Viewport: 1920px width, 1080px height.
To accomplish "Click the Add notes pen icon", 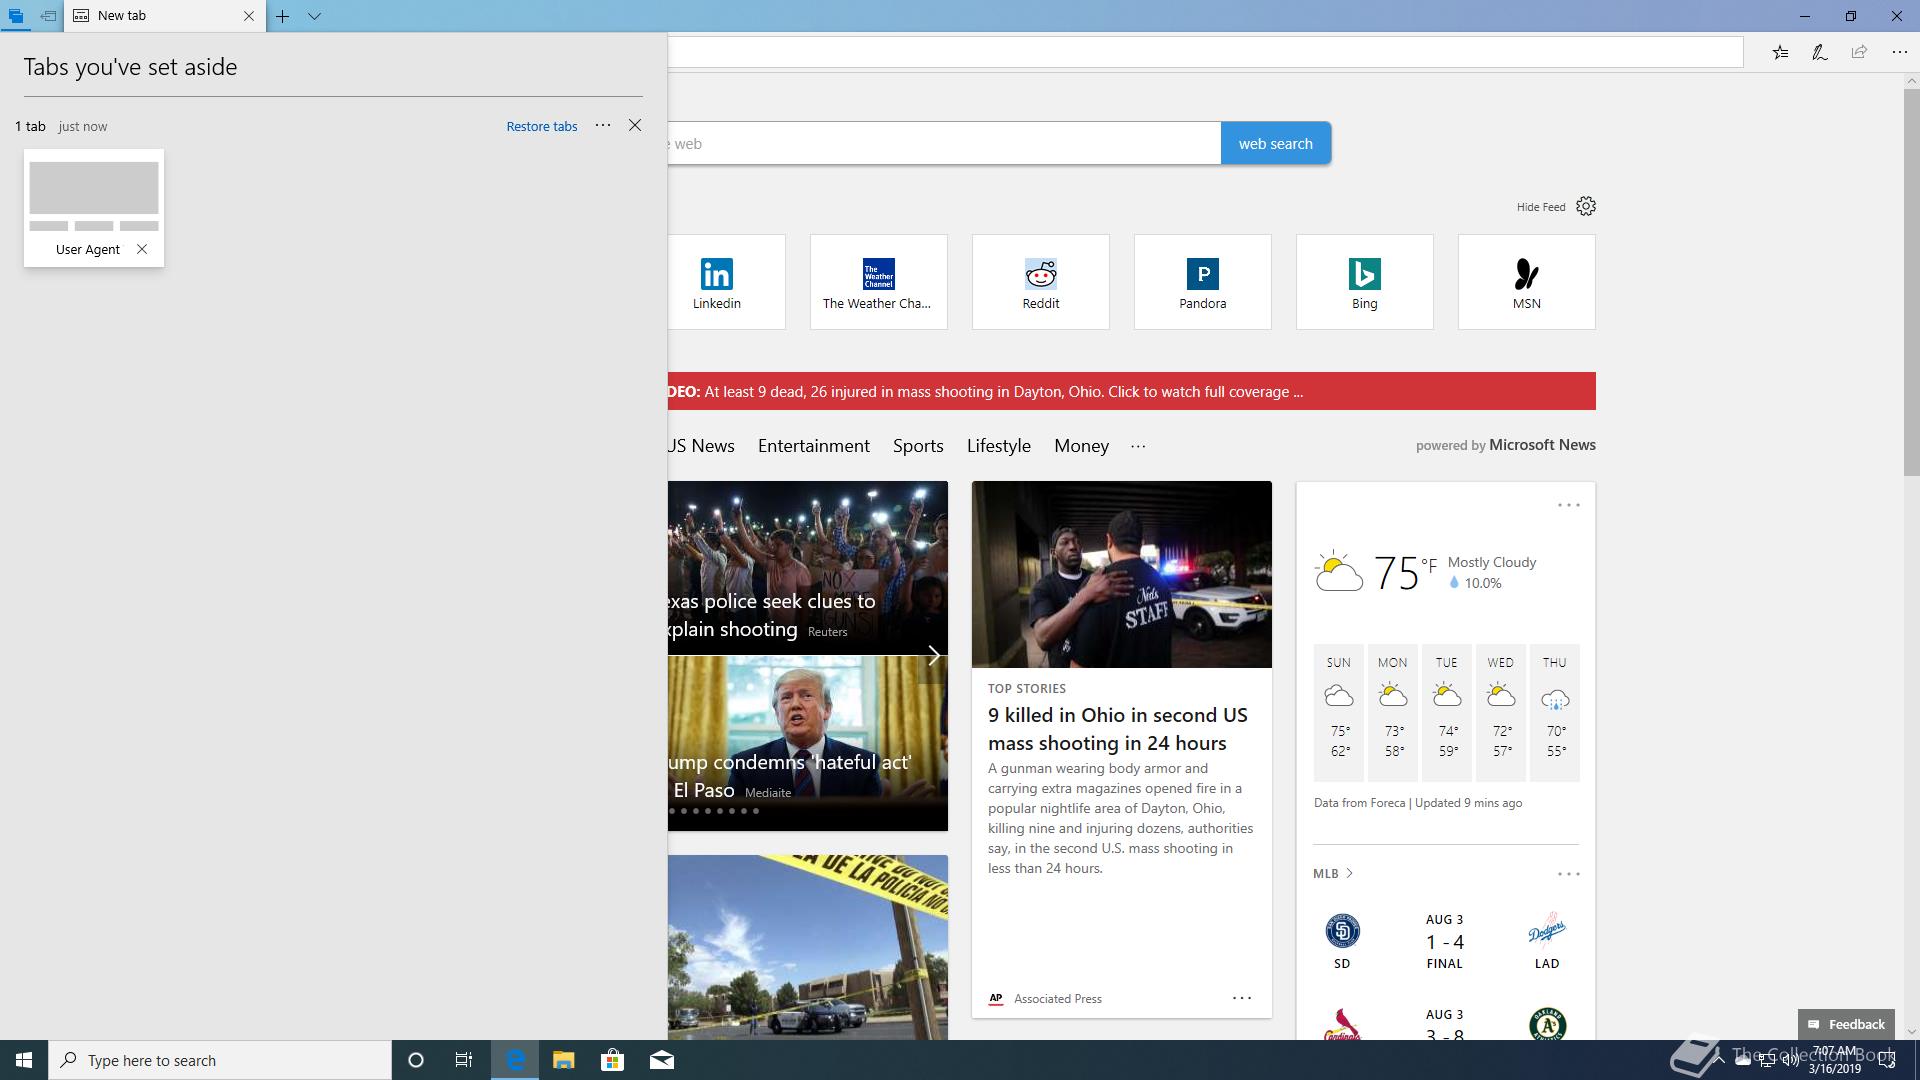I will pos(1820,52).
